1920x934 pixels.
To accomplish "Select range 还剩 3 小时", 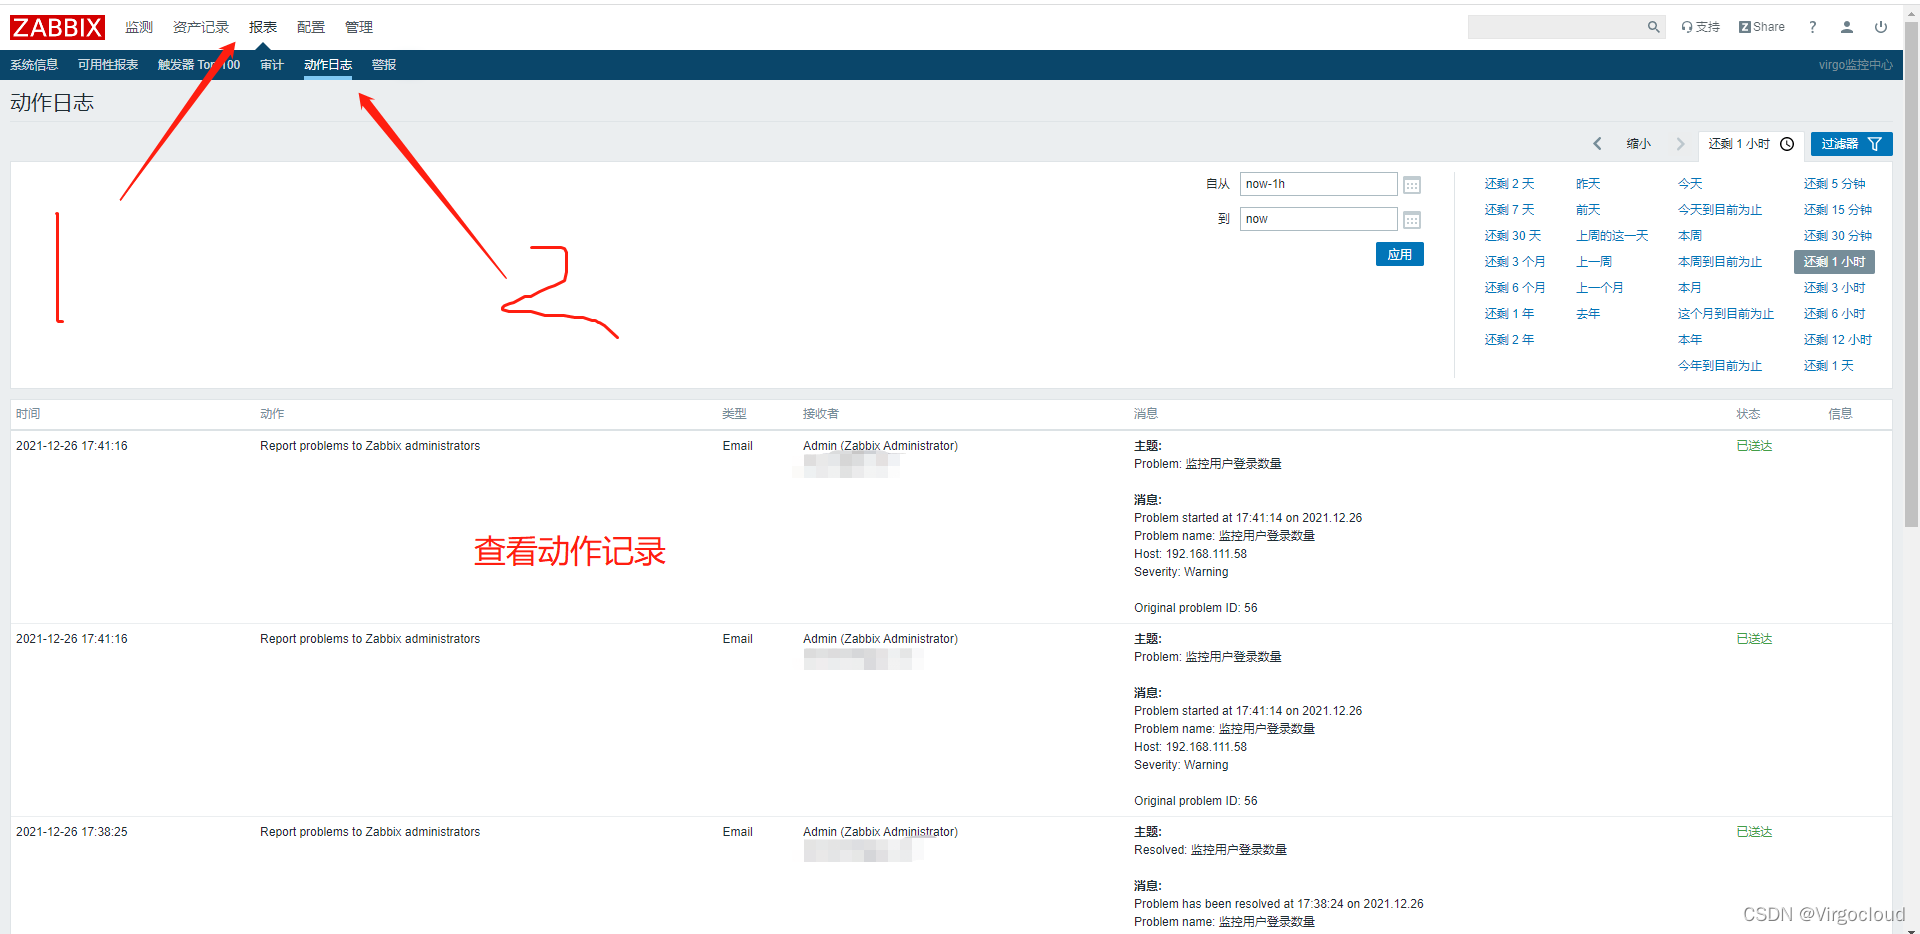I will pos(1834,288).
